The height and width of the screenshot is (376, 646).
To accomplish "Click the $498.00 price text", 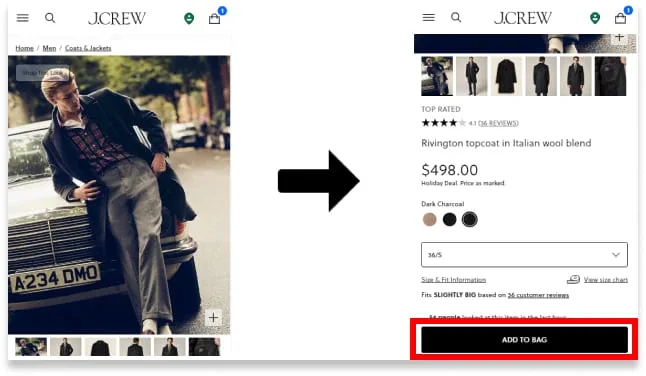I will pyautogui.click(x=449, y=170).
